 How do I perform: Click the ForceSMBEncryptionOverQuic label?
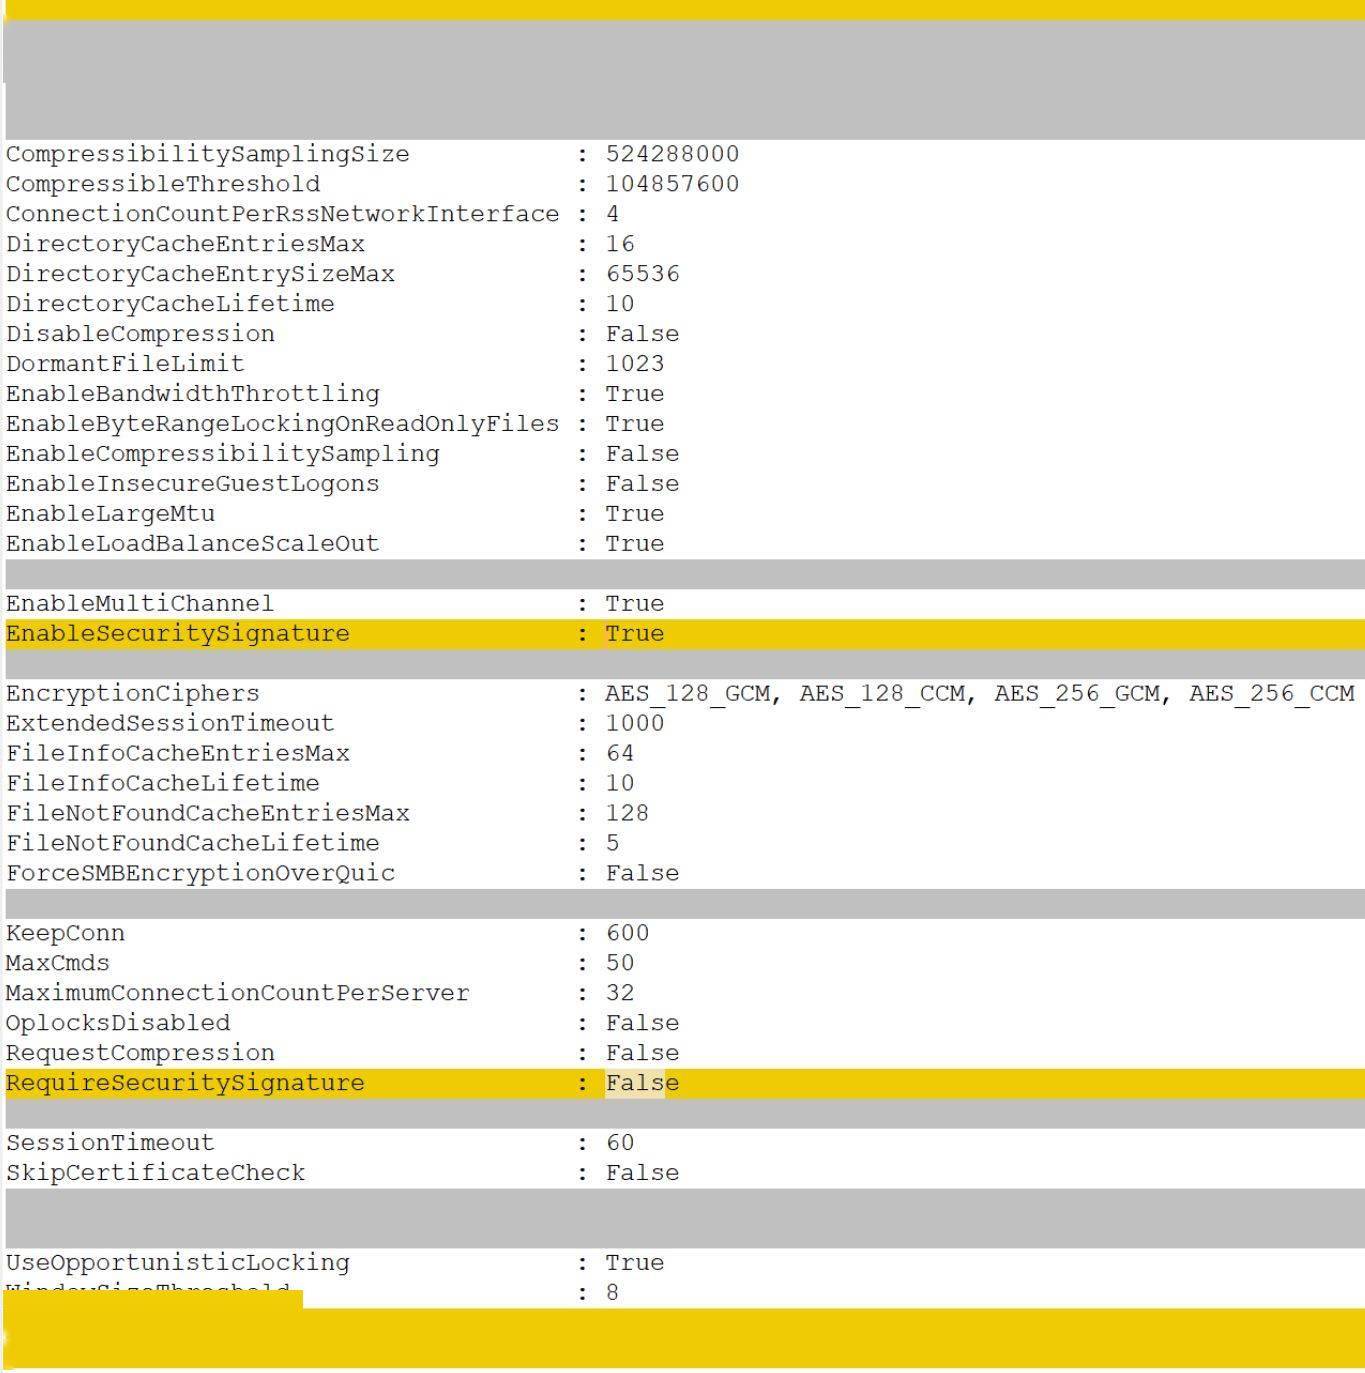pyautogui.click(x=200, y=874)
